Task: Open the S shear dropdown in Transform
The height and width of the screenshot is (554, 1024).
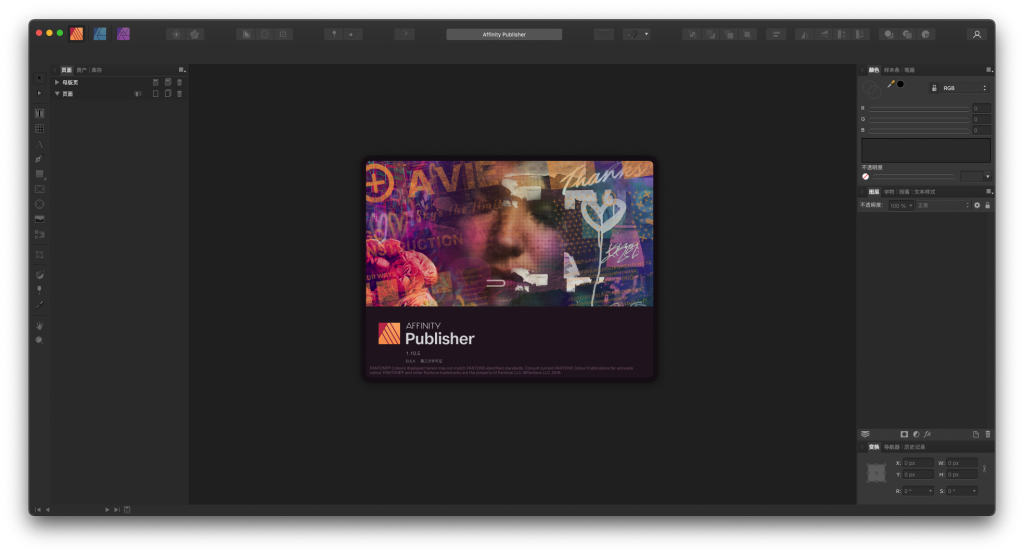Action: coord(974,491)
